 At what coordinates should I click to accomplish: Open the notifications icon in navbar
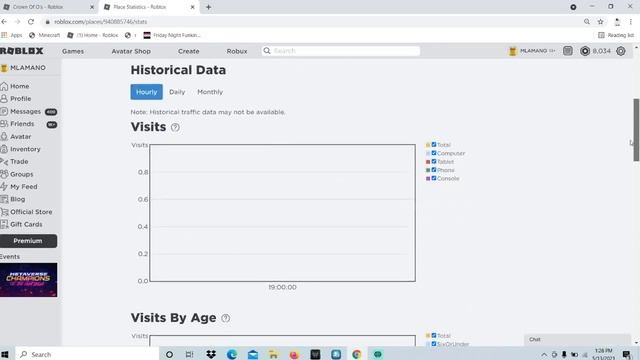point(568,51)
